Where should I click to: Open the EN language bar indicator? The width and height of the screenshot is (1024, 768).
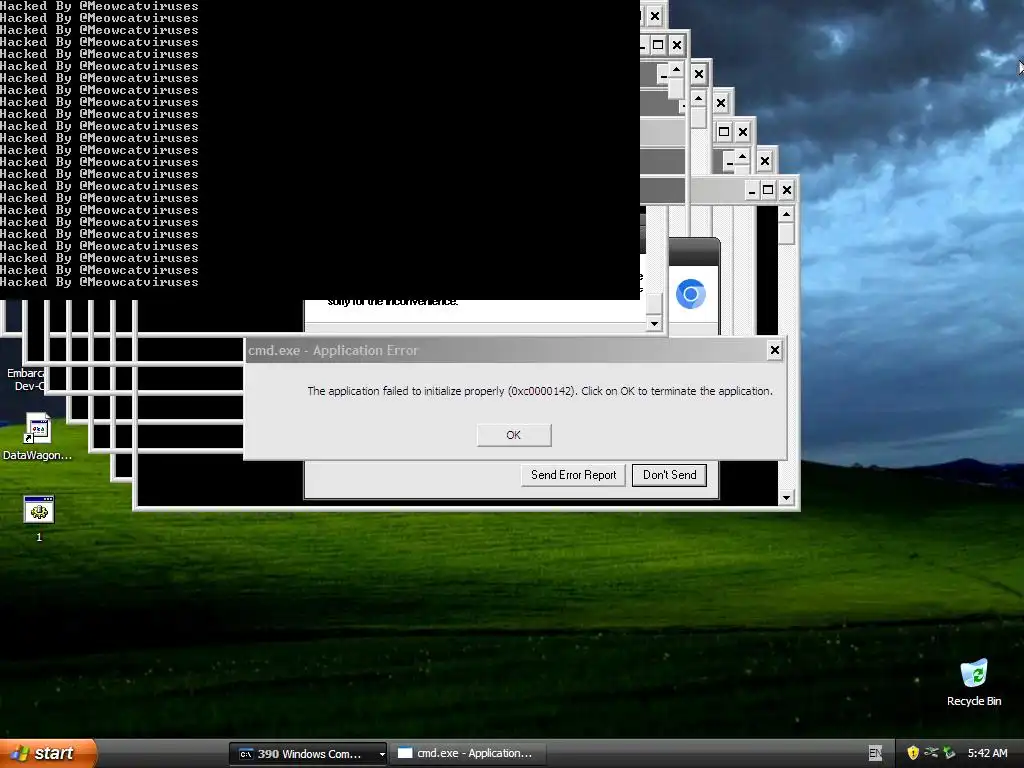(875, 754)
